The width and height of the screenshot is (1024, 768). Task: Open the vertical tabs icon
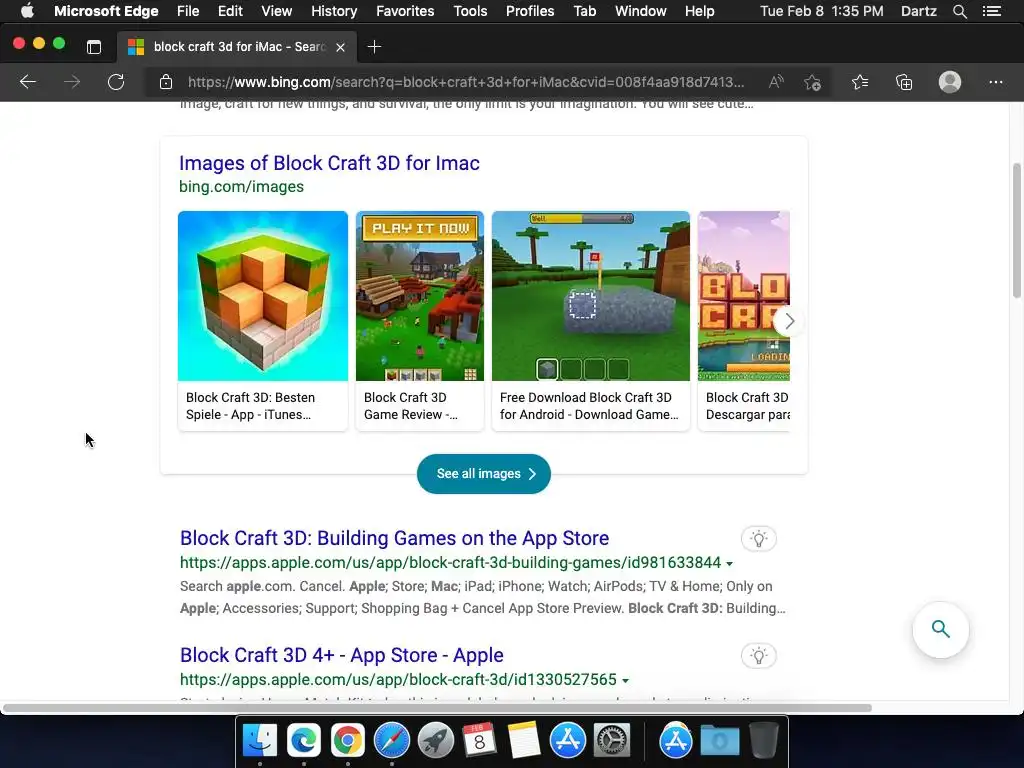click(x=94, y=46)
